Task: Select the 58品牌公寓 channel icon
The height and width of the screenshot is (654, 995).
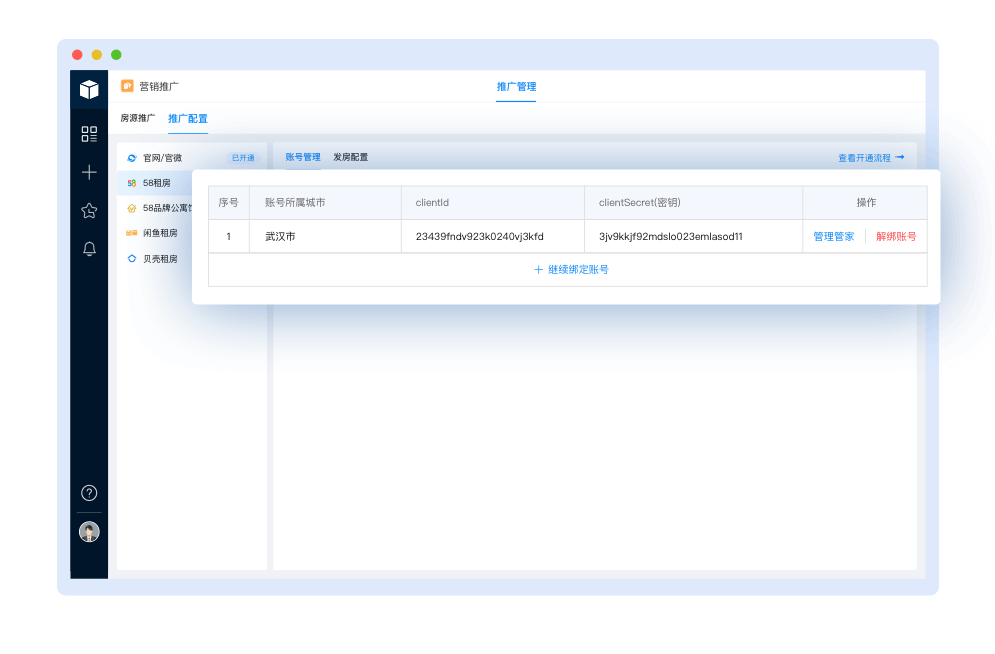Action: (132, 208)
